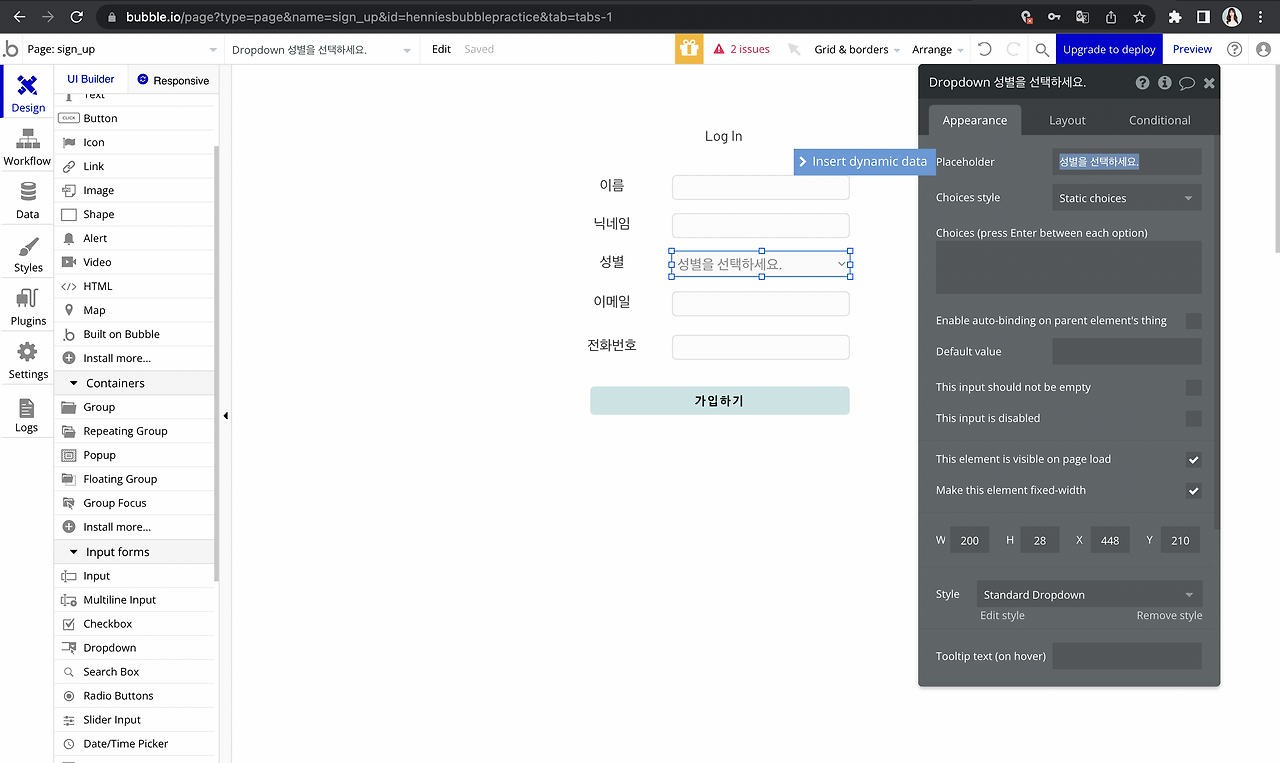
Task: Click the Tooltip text input field
Action: (1127, 655)
